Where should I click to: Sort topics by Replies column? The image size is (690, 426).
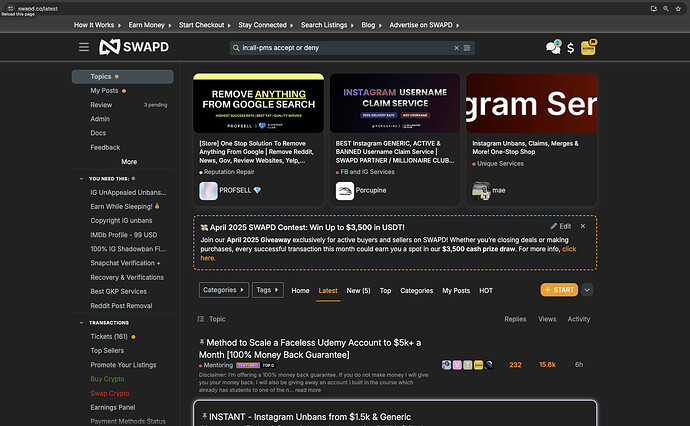(x=515, y=319)
